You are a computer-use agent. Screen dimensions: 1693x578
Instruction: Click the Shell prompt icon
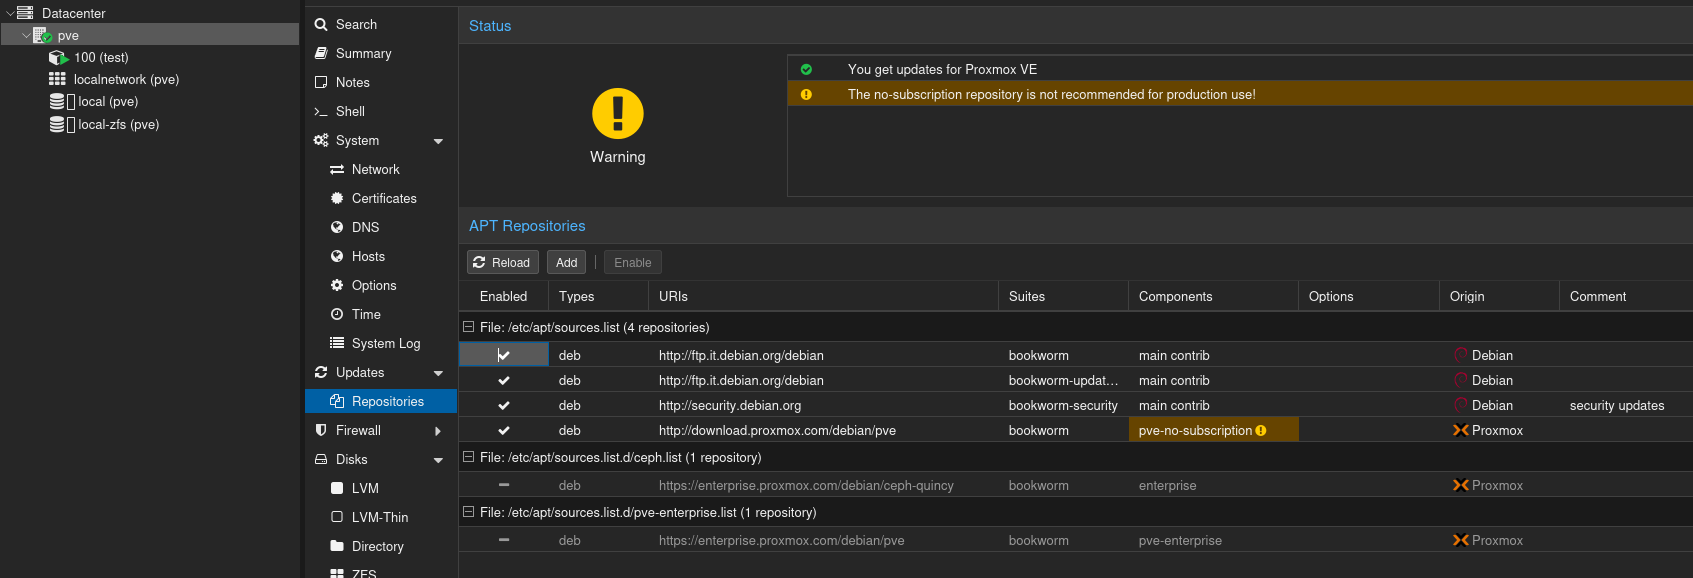tap(321, 111)
